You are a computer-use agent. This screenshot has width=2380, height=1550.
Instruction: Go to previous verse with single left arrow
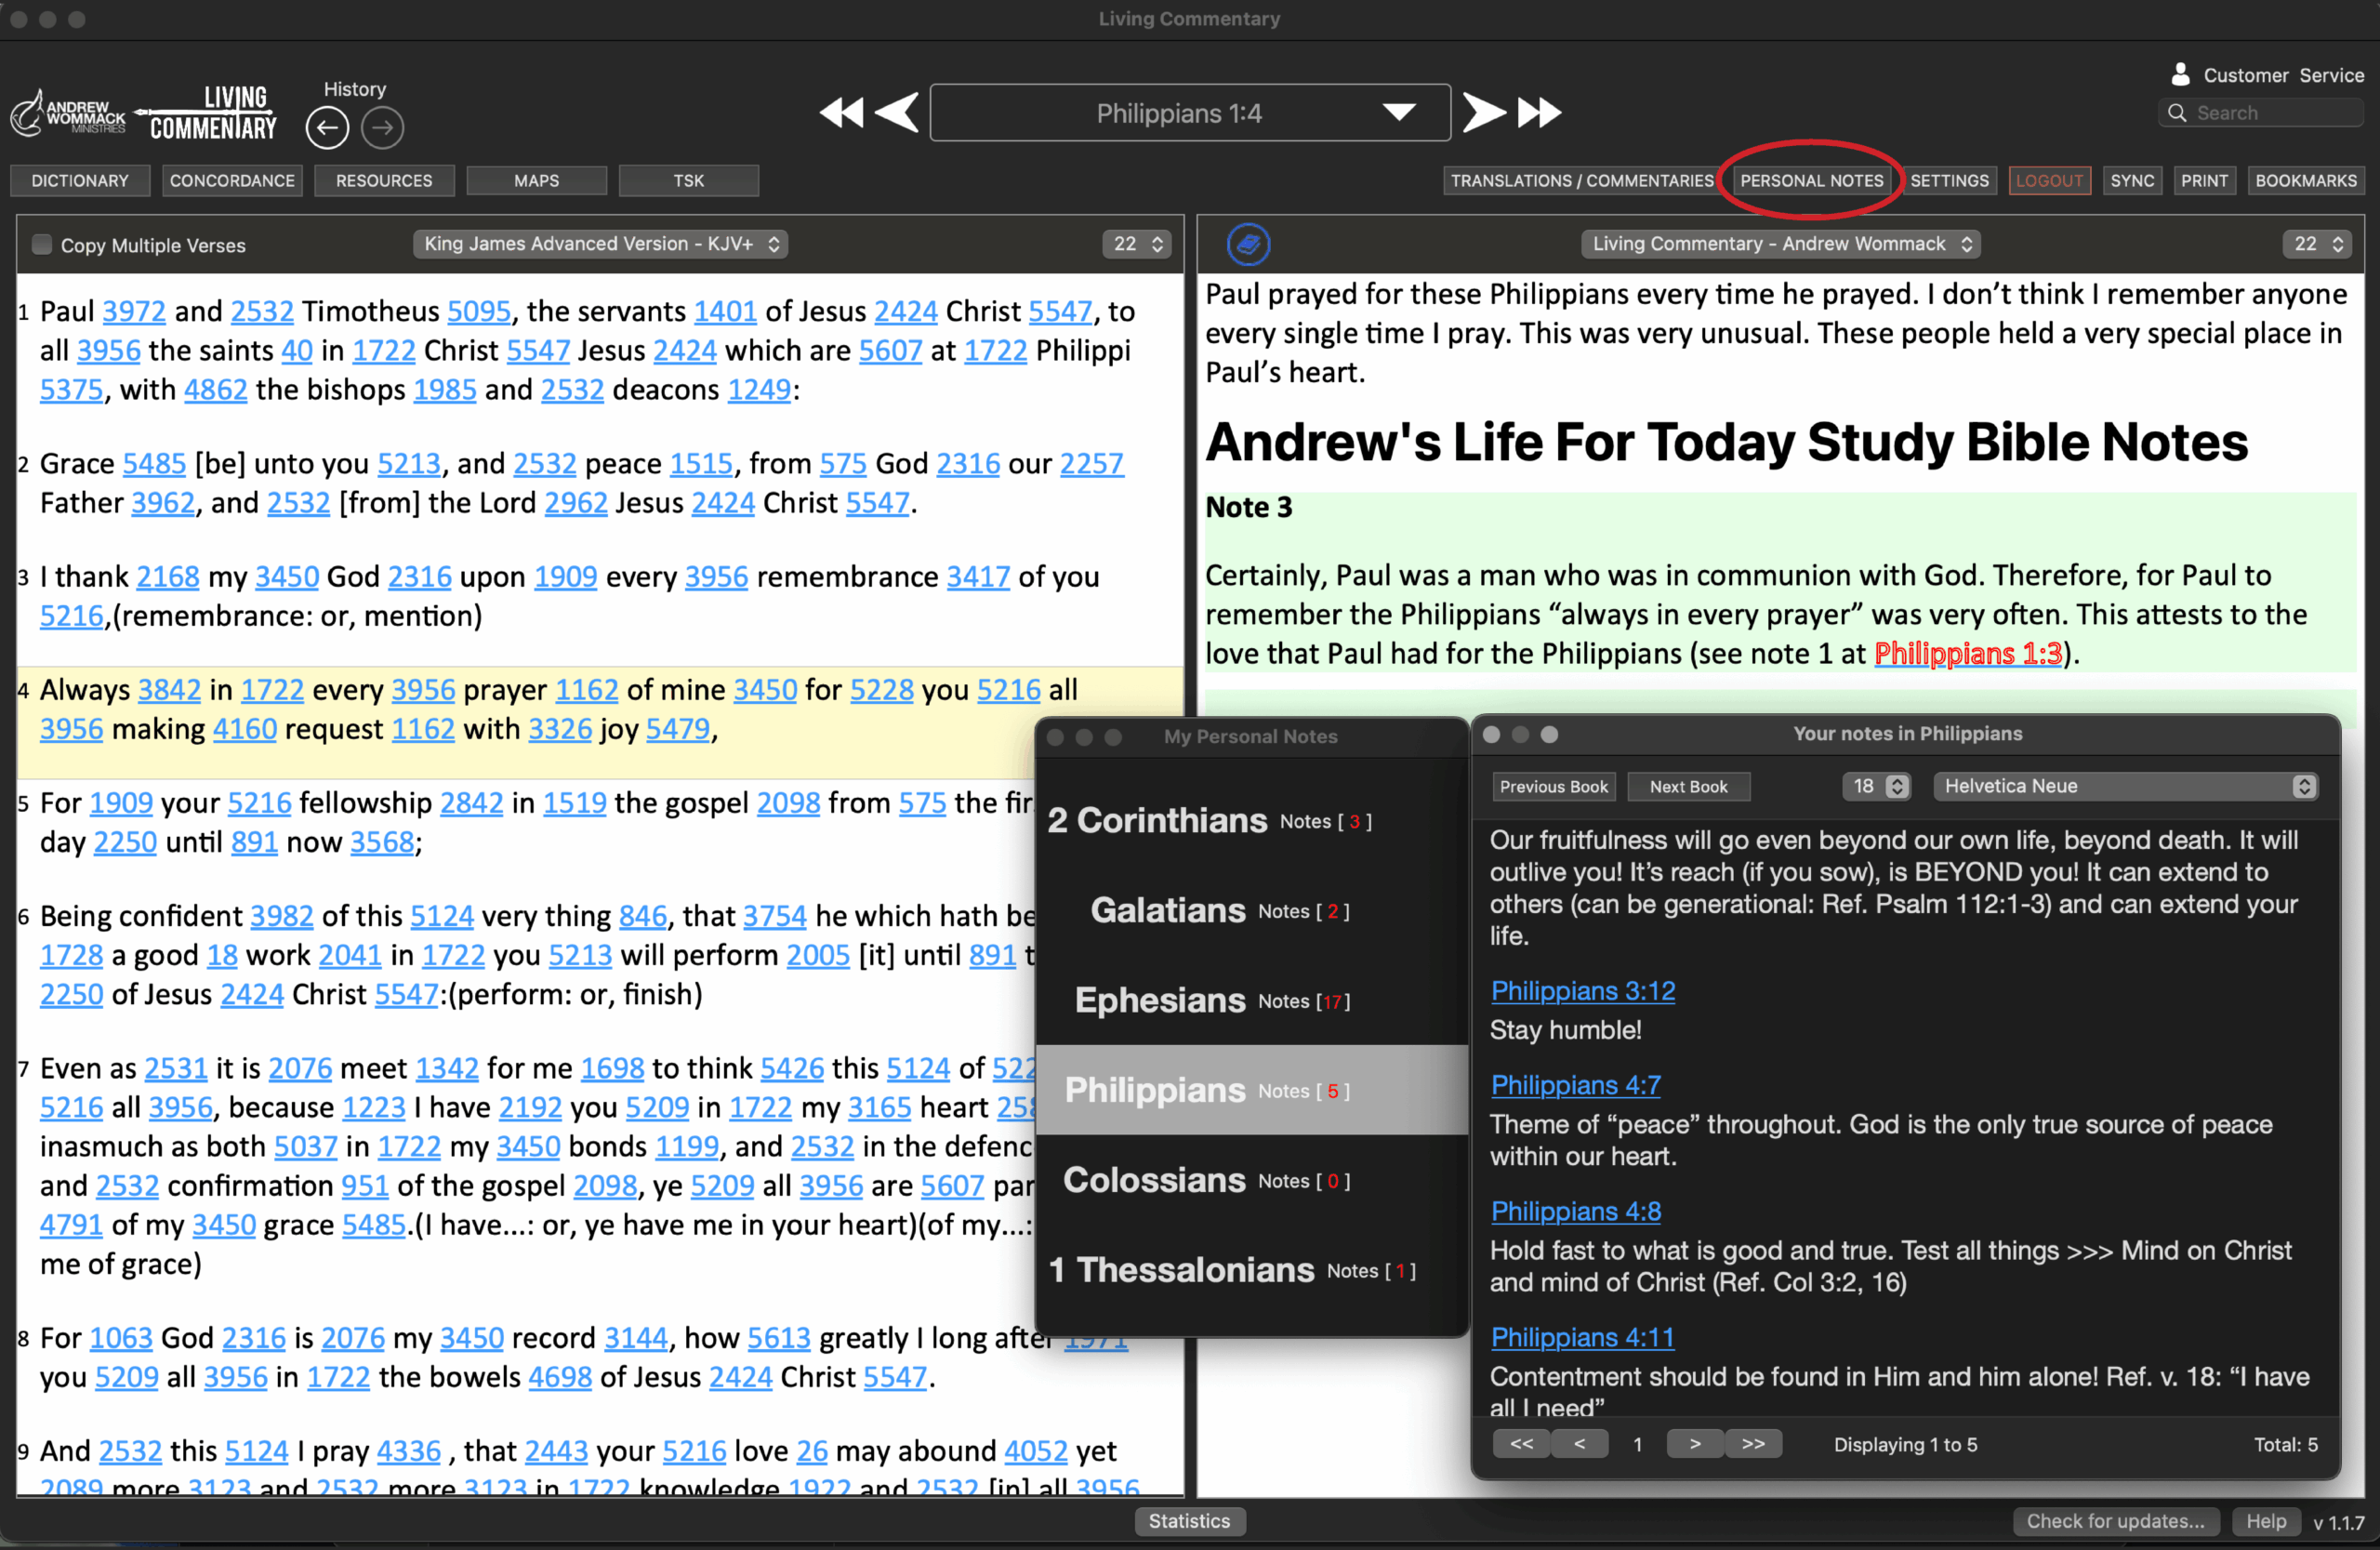click(x=897, y=113)
